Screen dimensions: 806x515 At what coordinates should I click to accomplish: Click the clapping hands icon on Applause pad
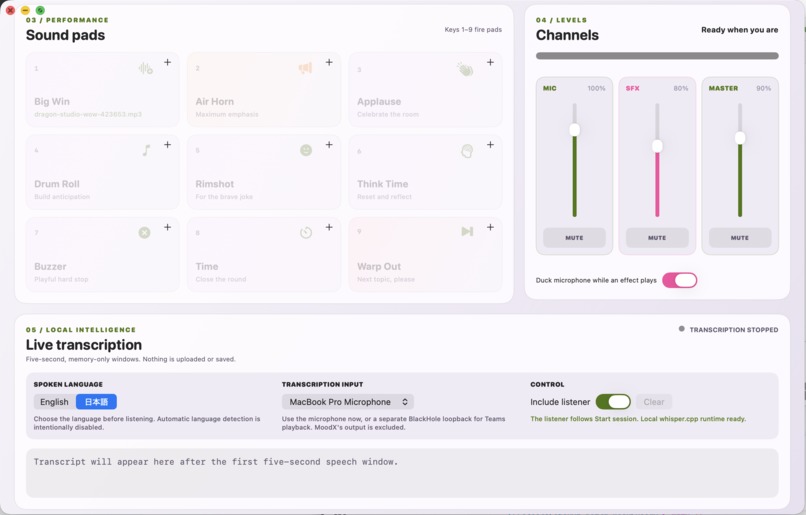(466, 69)
